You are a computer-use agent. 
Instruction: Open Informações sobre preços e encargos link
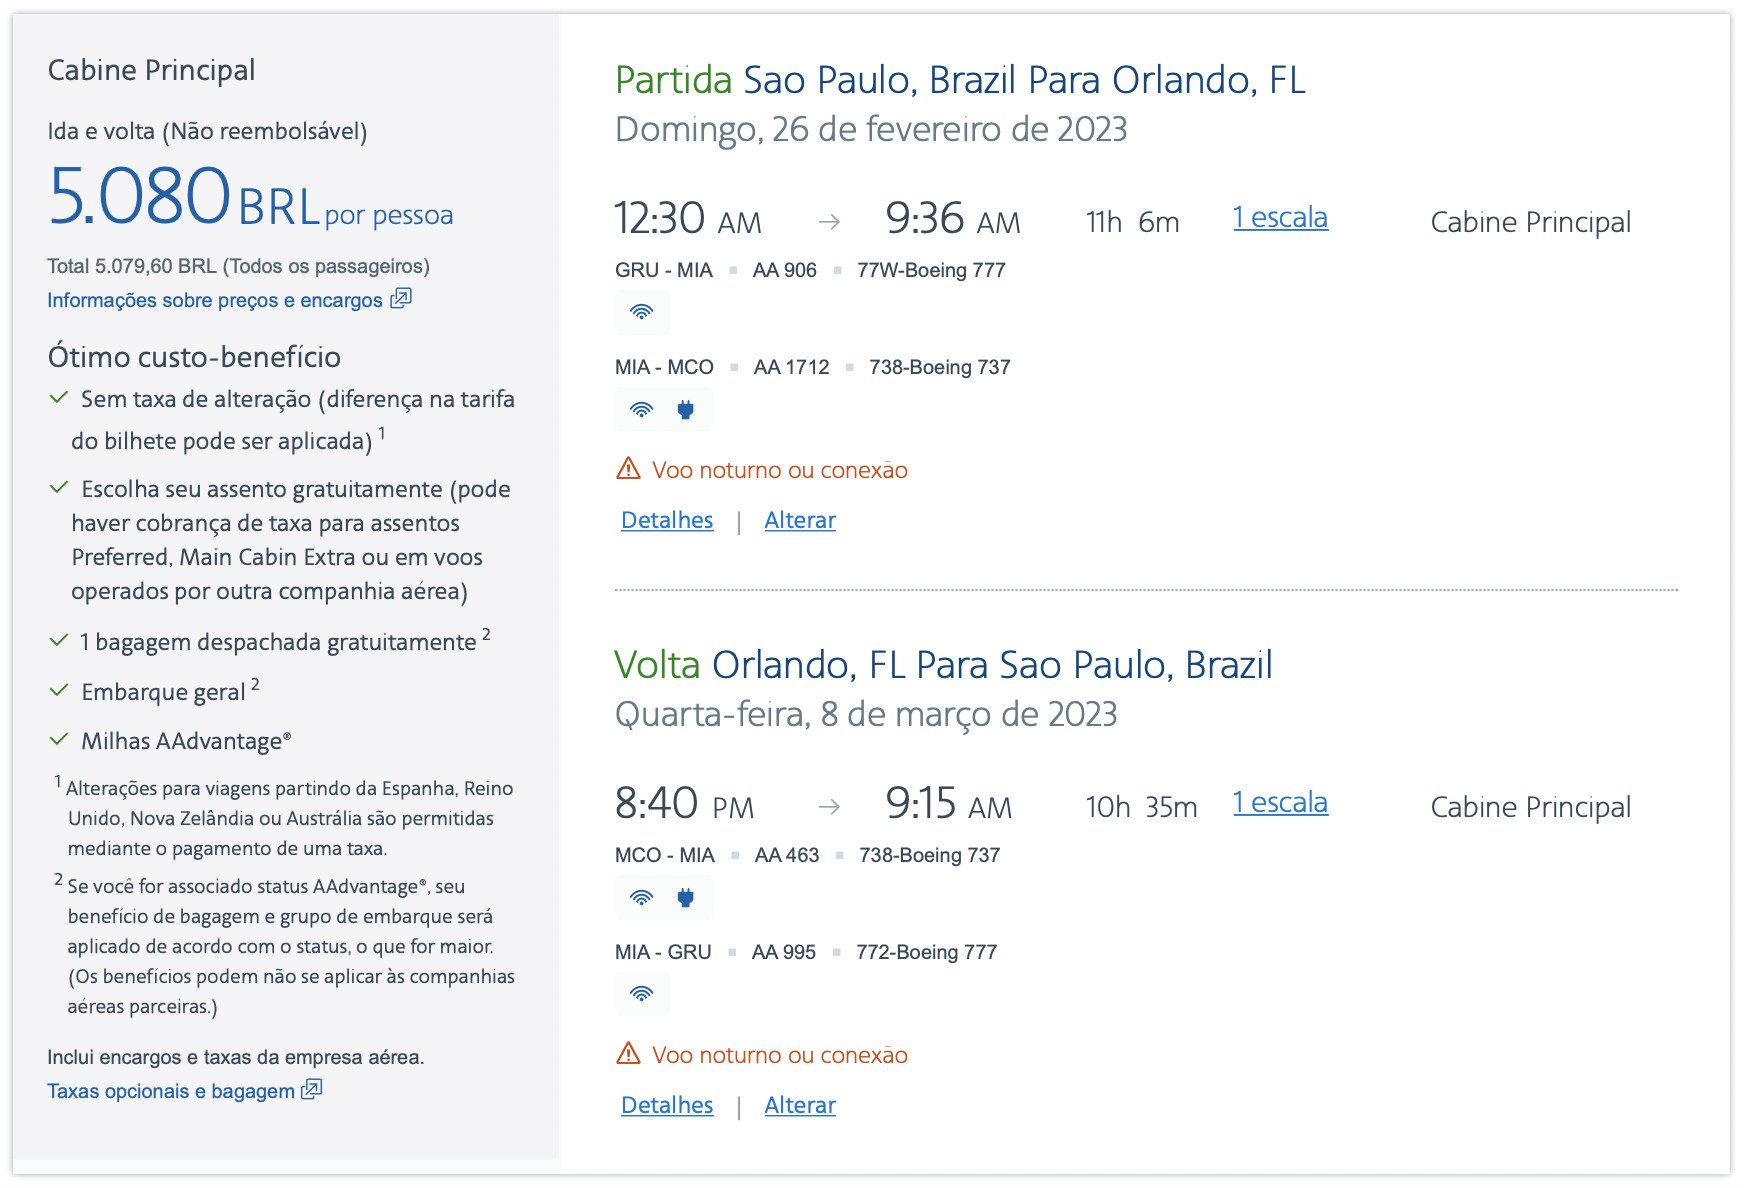click(215, 300)
